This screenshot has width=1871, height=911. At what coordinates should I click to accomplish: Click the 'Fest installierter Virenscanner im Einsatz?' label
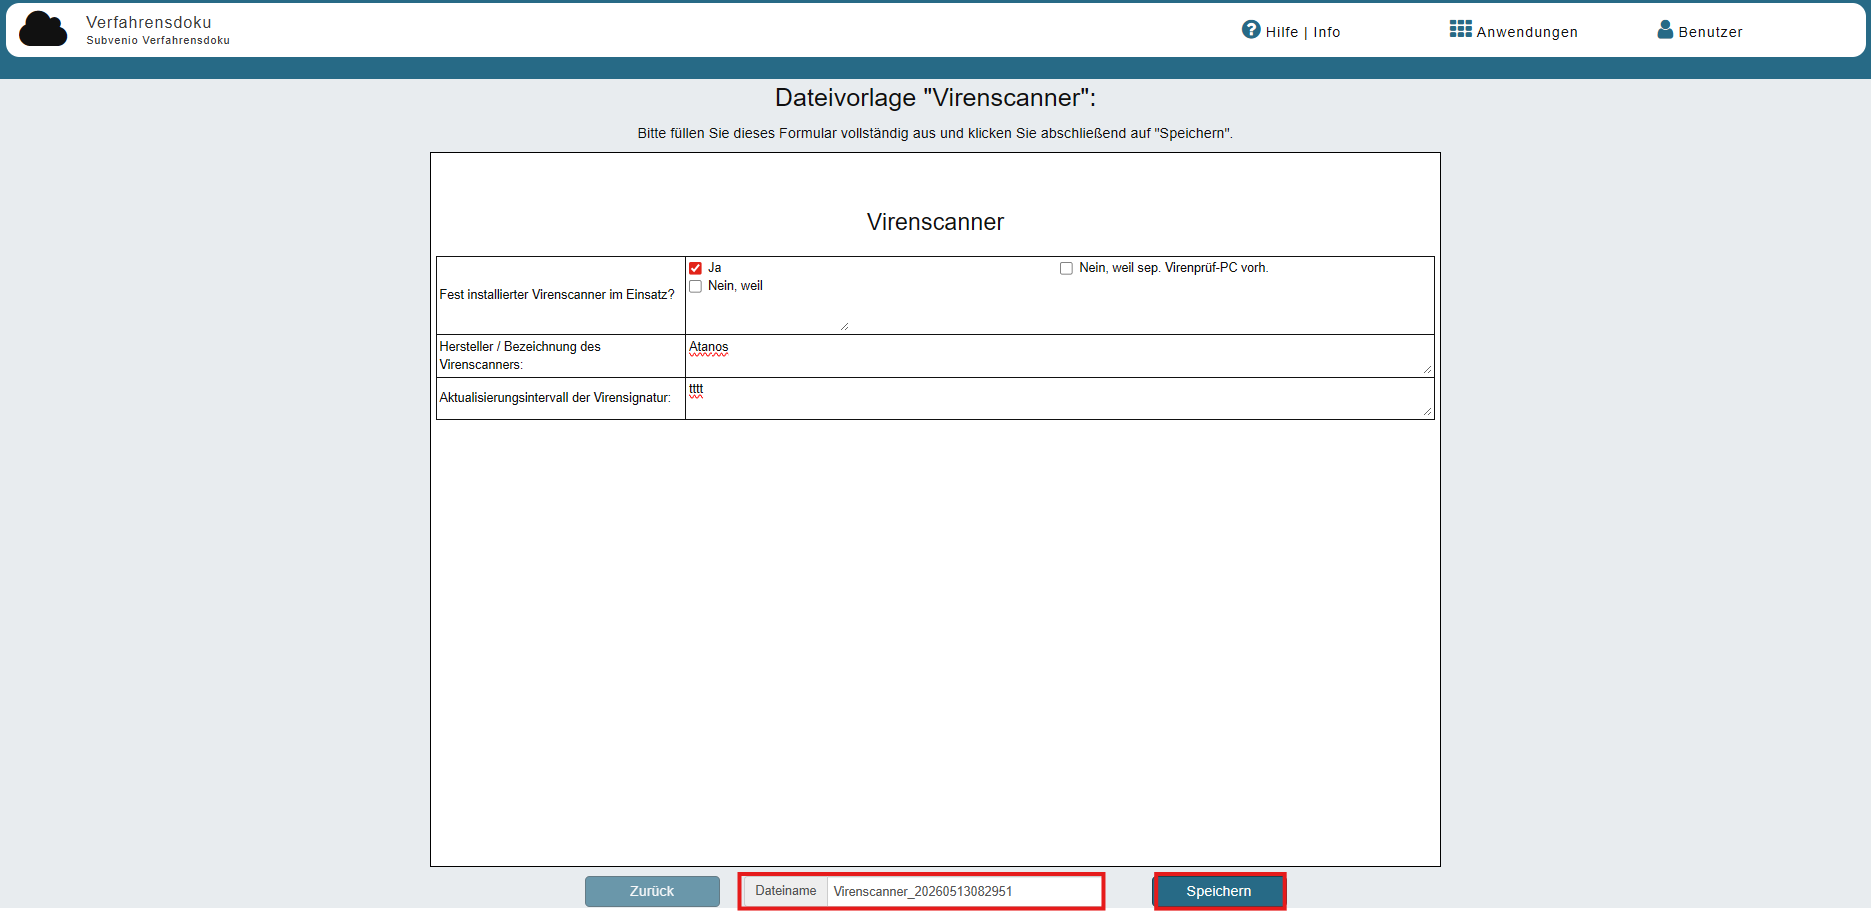pyautogui.click(x=557, y=295)
